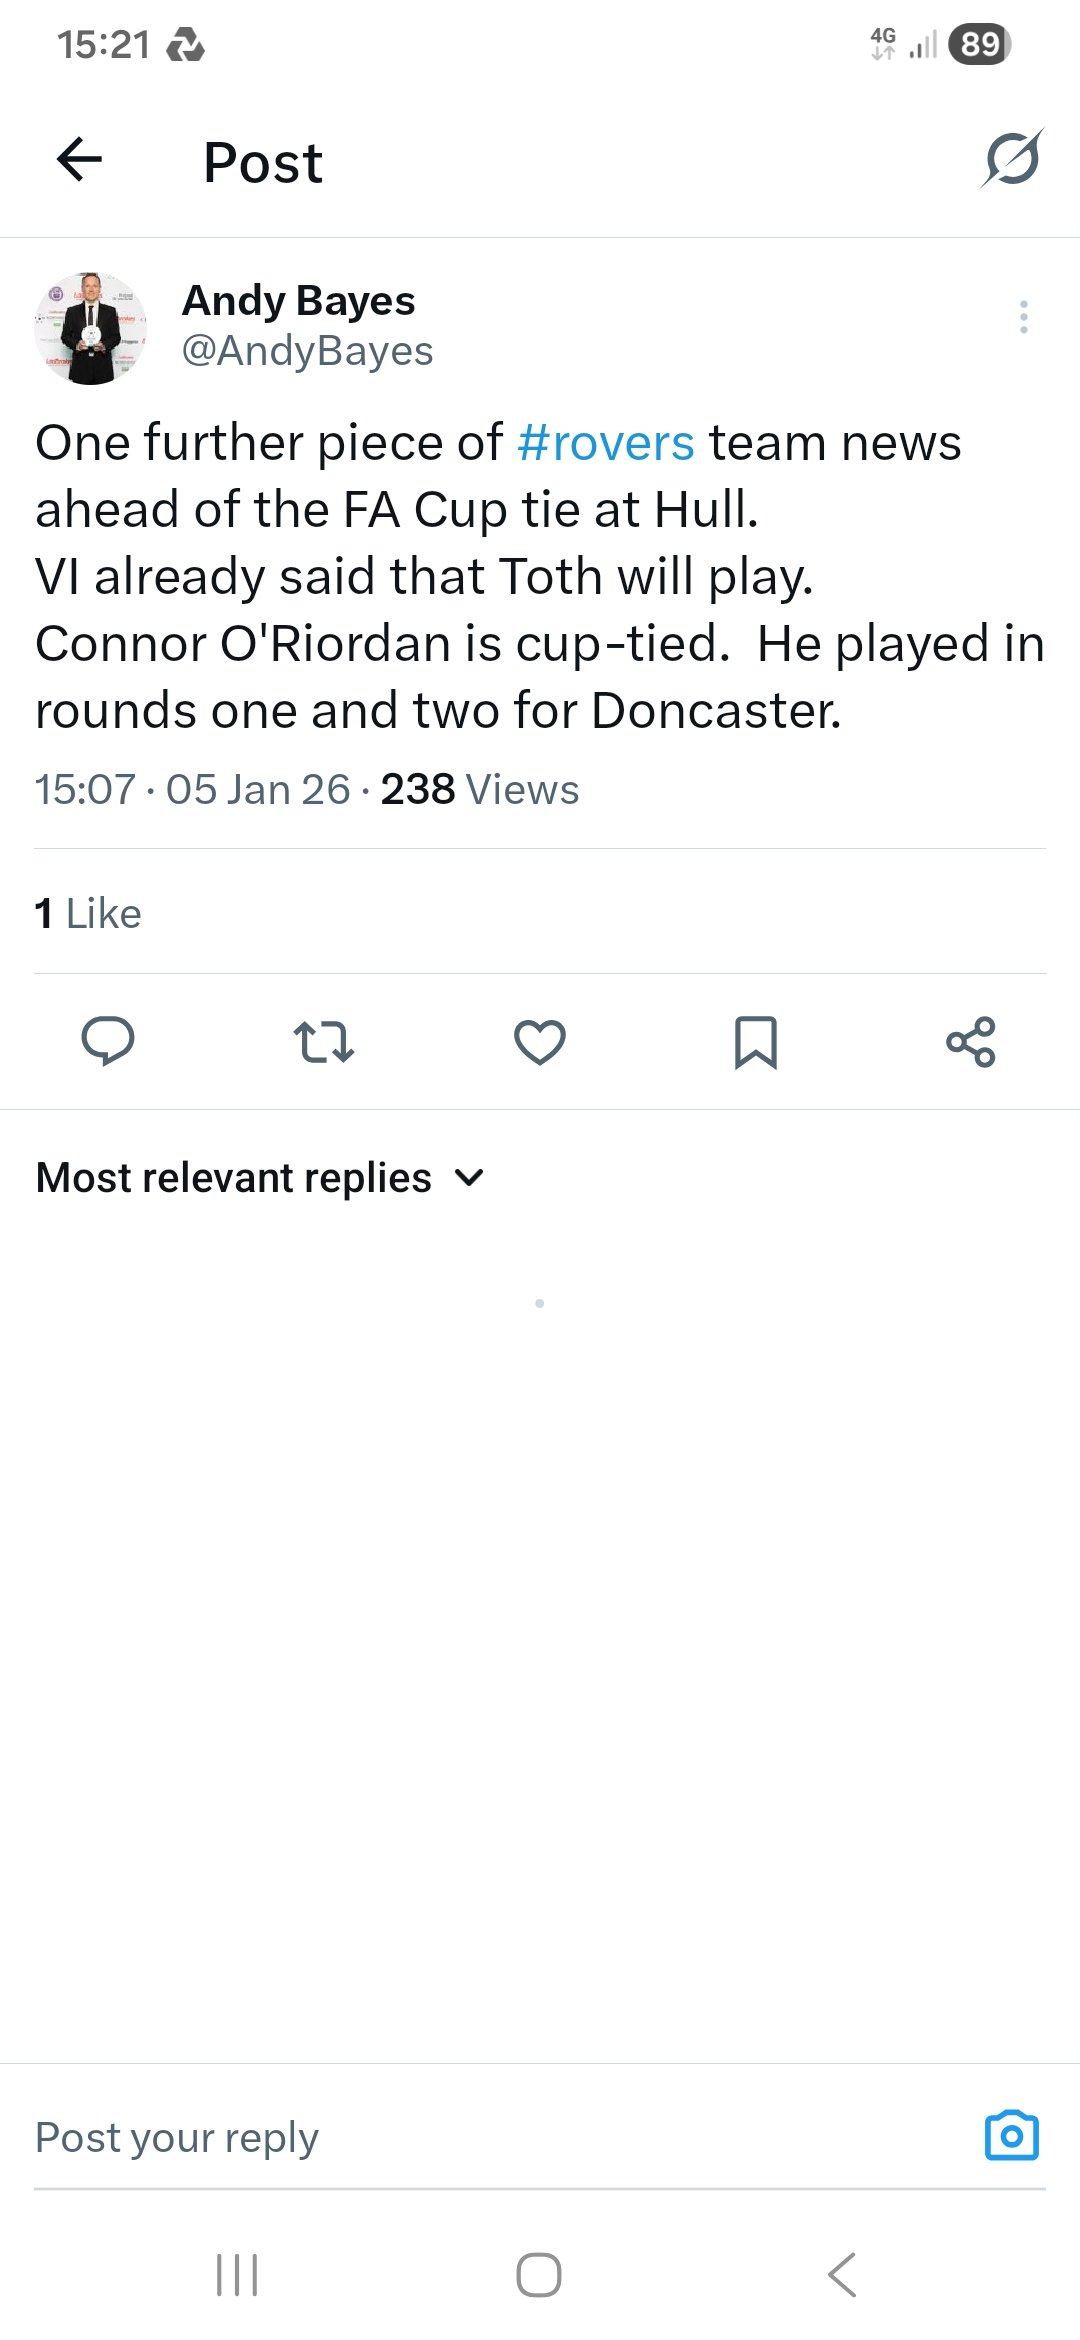Screen dimensions: 1080x2340
Task: Open the #rovers hashtag link
Action: click(x=606, y=443)
